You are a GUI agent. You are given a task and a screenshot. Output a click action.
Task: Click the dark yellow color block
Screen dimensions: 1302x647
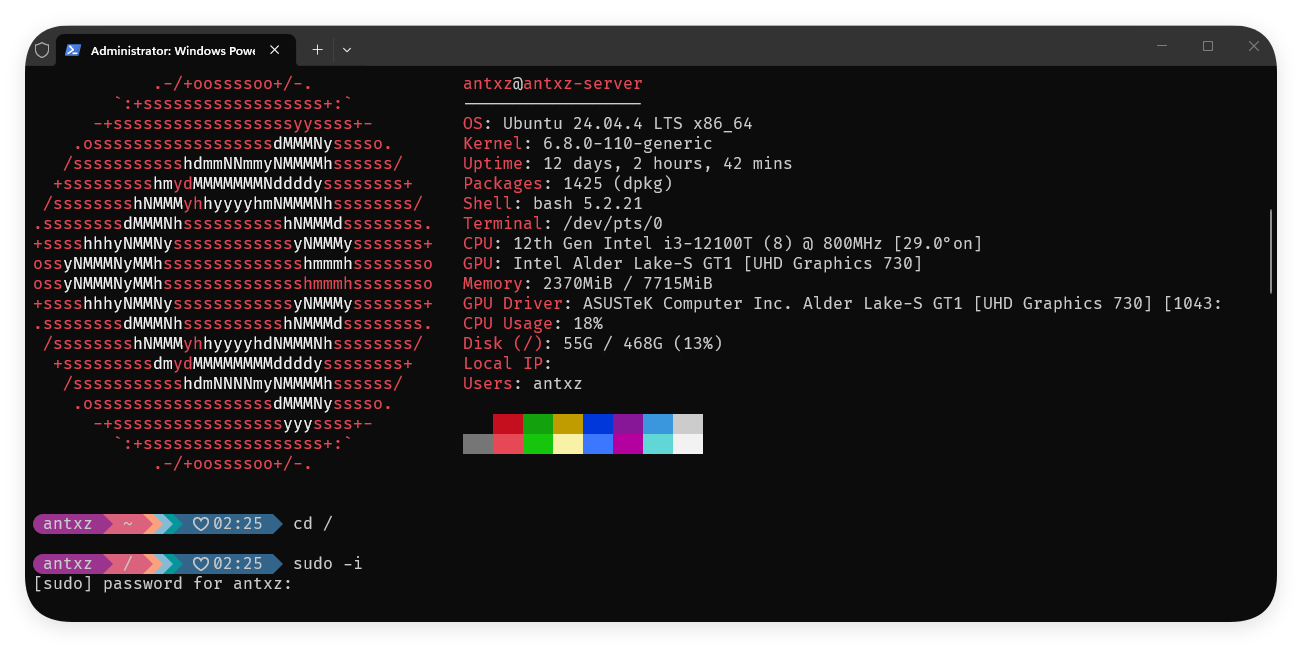pyautogui.click(x=568, y=424)
